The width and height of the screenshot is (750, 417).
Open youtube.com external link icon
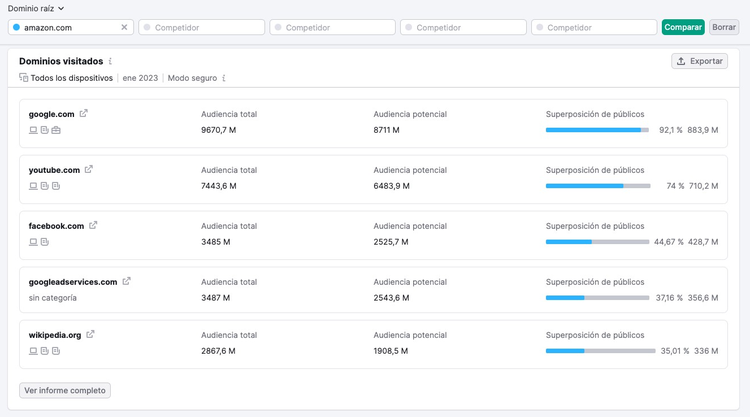(89, 169)
